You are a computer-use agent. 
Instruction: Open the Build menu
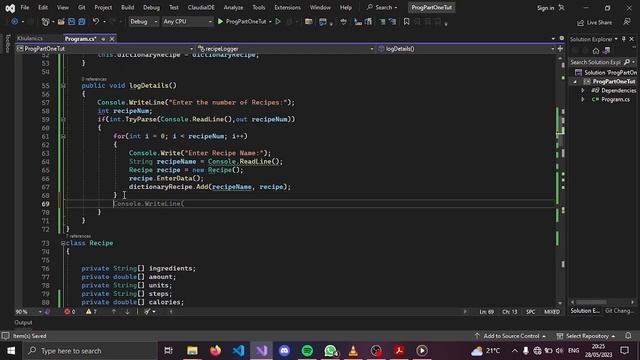point(127,7)
